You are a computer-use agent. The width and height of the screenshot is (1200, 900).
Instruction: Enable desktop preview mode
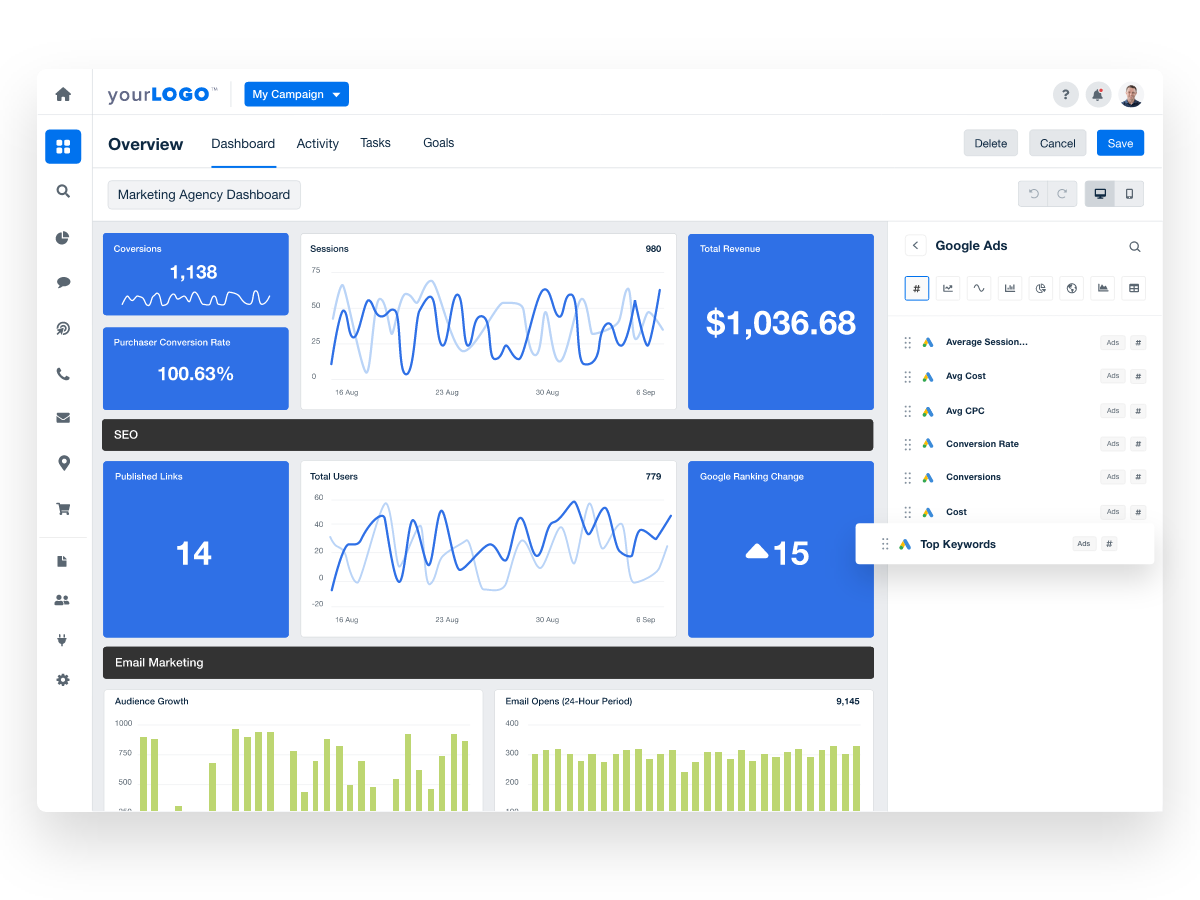(x=1100, y=193)
